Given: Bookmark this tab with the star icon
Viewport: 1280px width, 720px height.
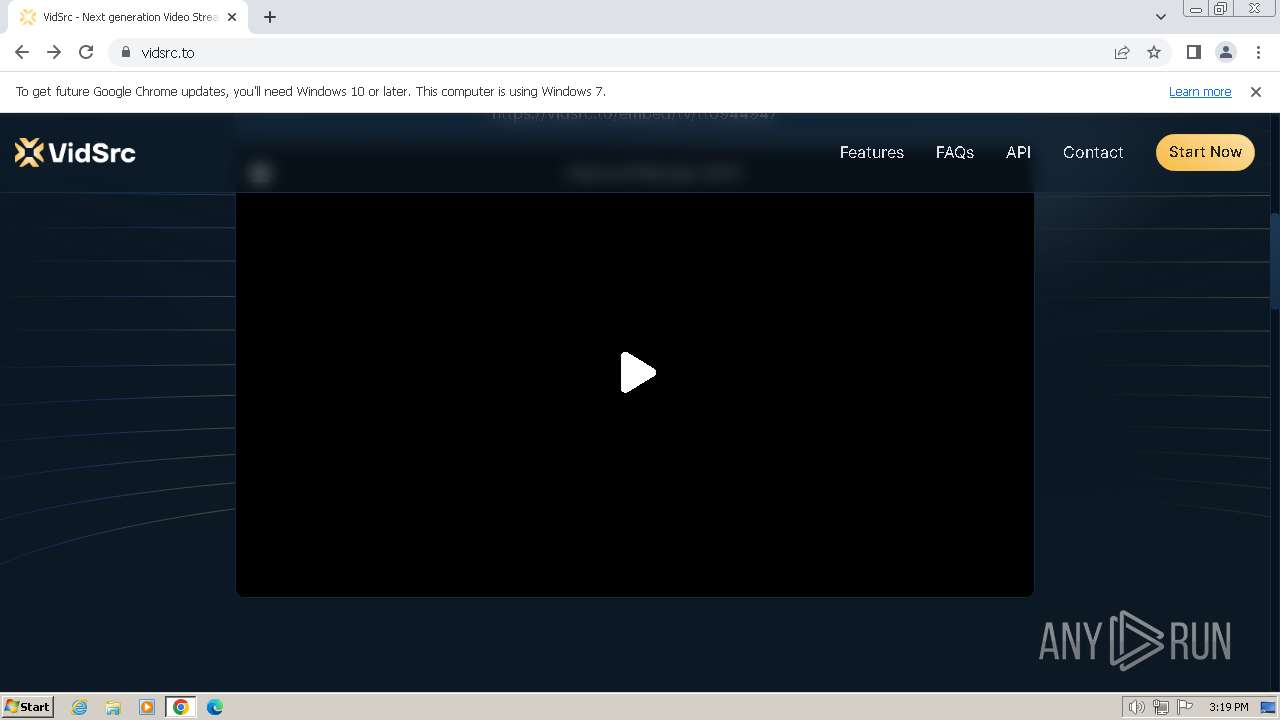Looking at the screenshot, I should tap(1153, 52).
